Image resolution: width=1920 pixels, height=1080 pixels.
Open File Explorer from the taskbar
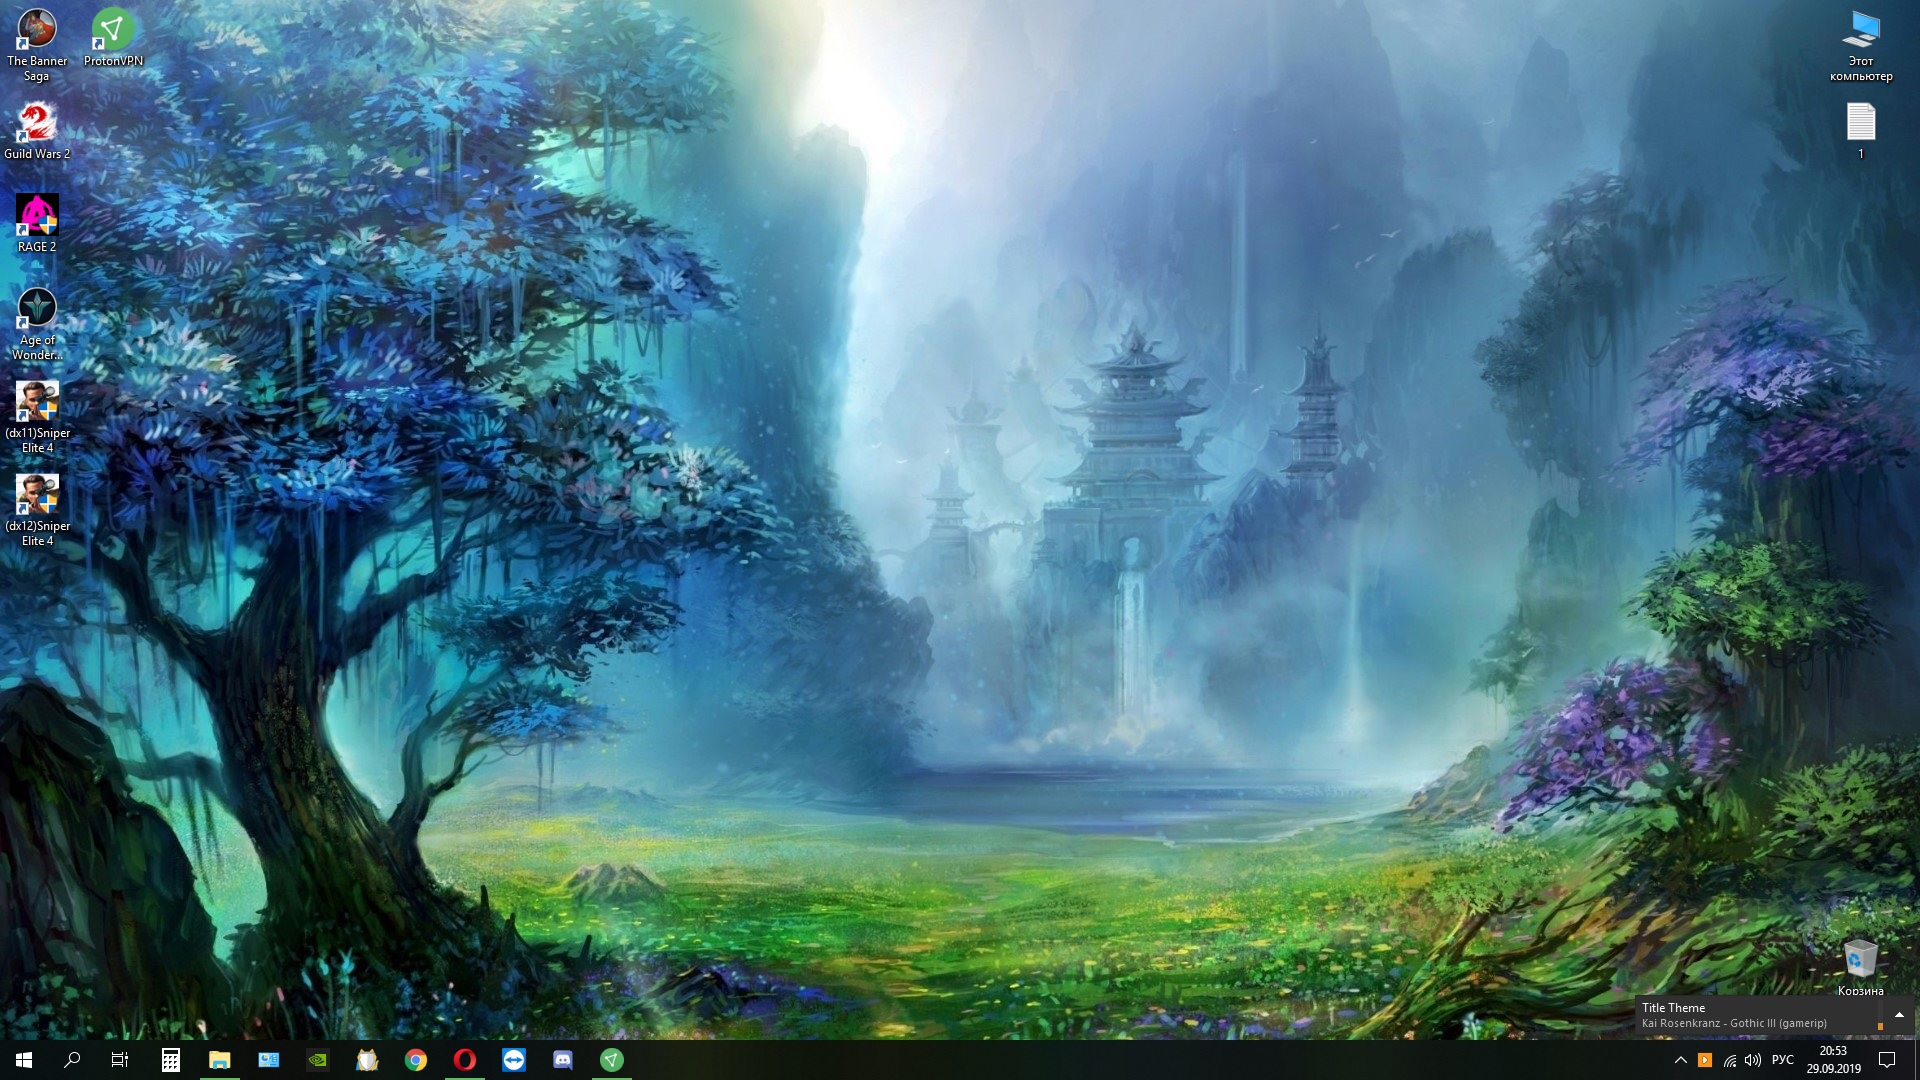click(220, 1060)
